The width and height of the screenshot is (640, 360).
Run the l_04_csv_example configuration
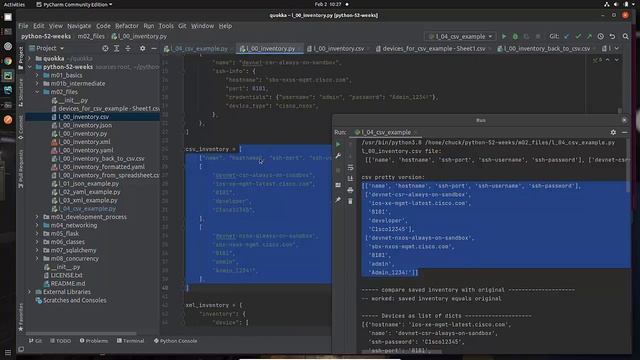point(504,36)
